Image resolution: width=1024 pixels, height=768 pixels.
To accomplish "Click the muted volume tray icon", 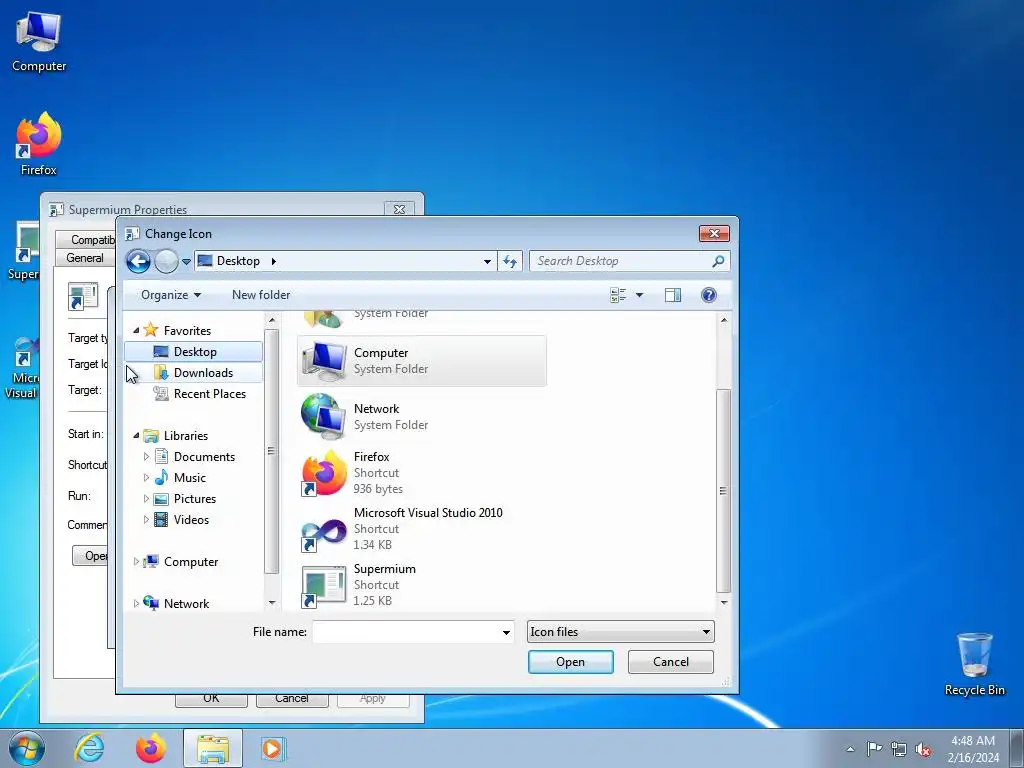I will pyautogui.click(x=923, y=749).
